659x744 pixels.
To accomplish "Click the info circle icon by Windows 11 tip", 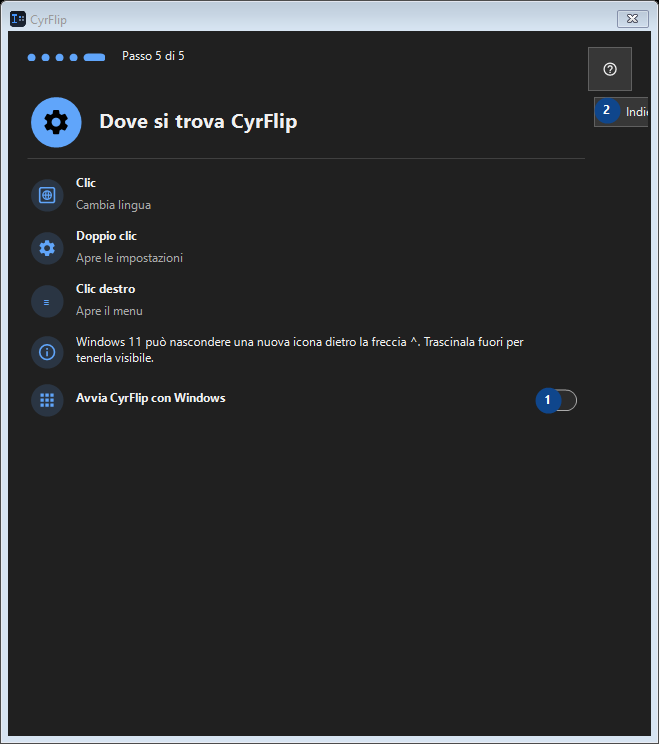I will tap(47, 352).
